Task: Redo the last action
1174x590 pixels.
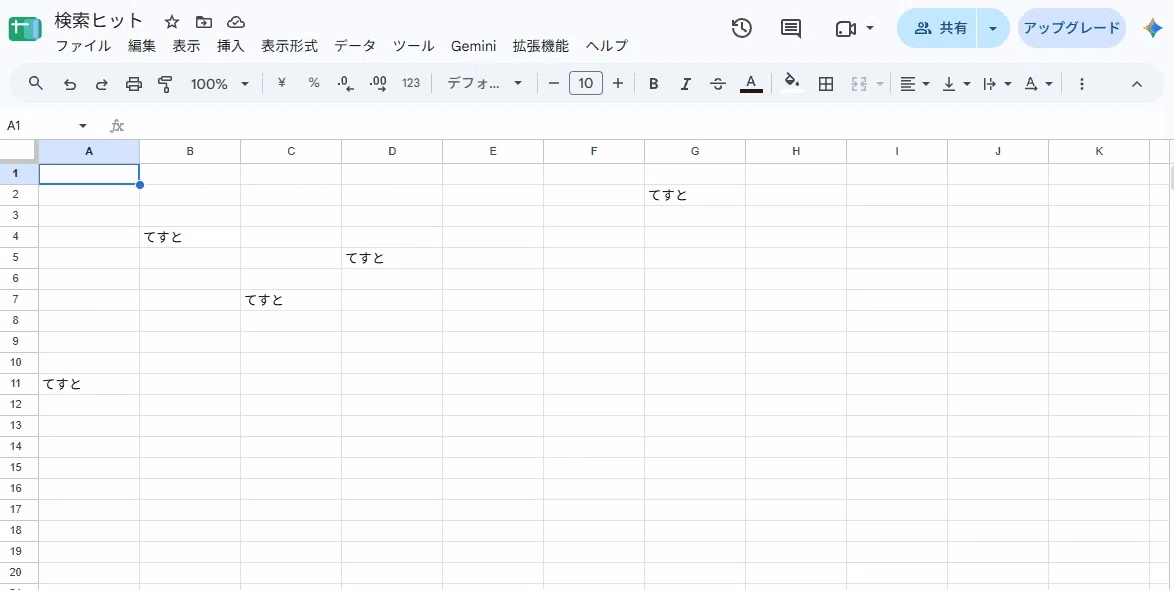Action: (101, 84)
